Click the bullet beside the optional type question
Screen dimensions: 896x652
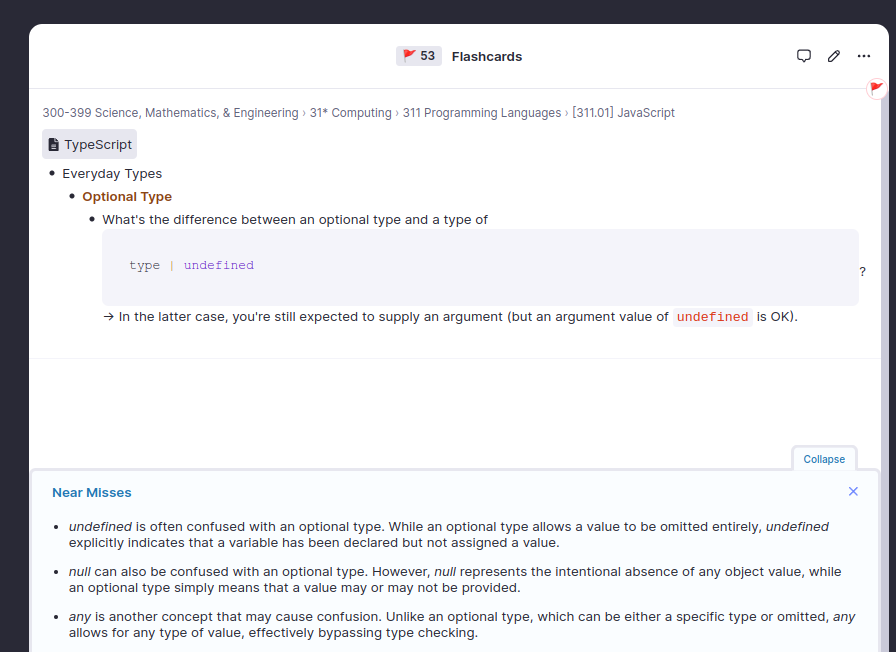[x=92, y=220]
